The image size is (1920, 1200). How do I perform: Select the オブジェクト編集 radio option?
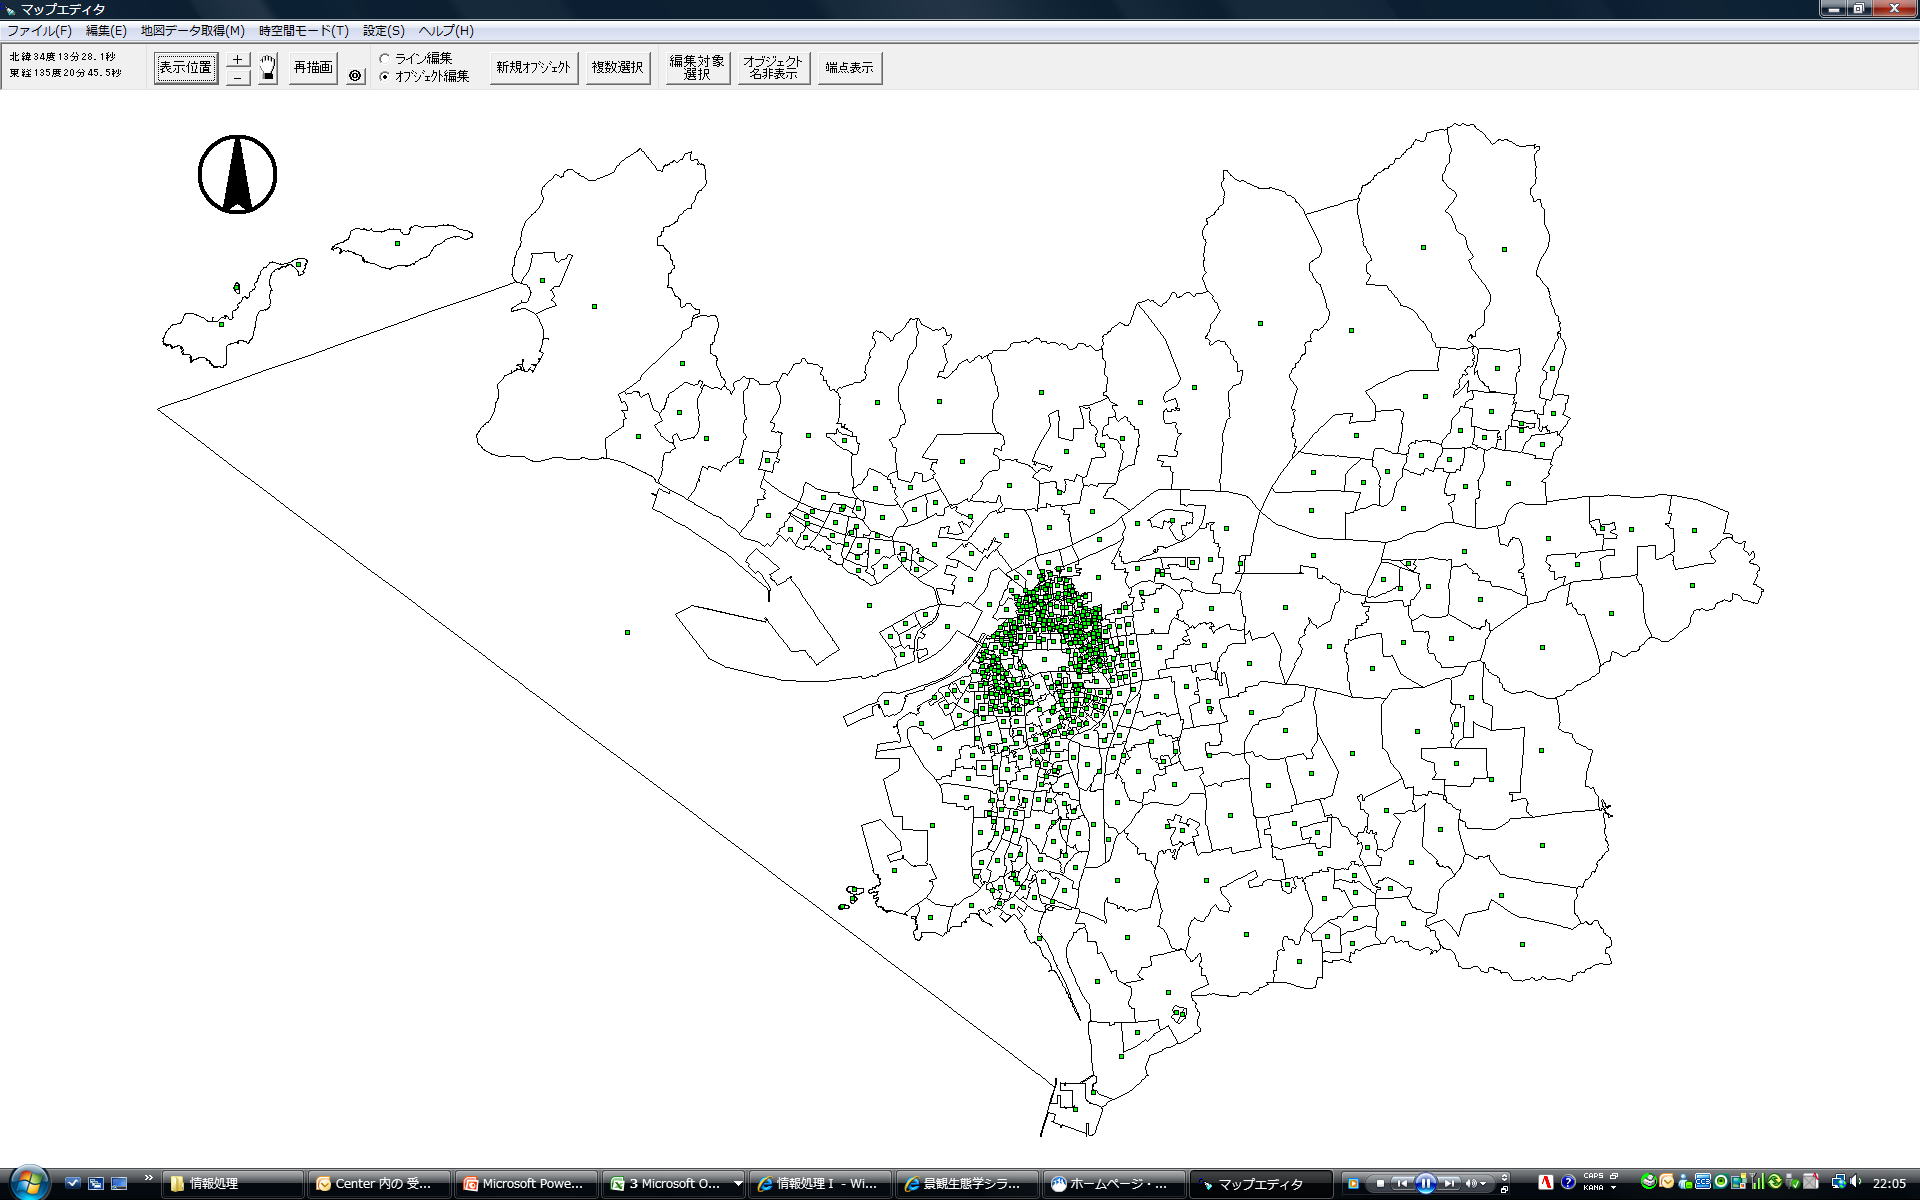(x=424, y=76)
